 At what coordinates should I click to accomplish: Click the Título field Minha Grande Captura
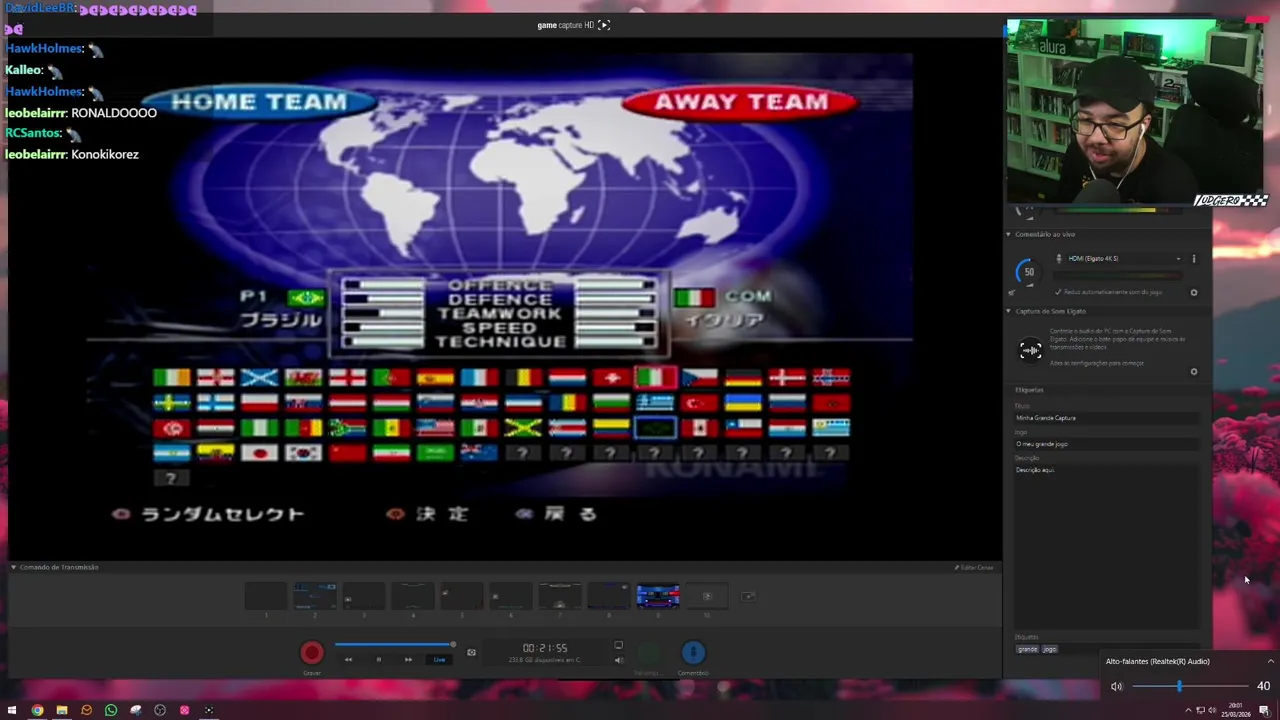[1106, 418]
